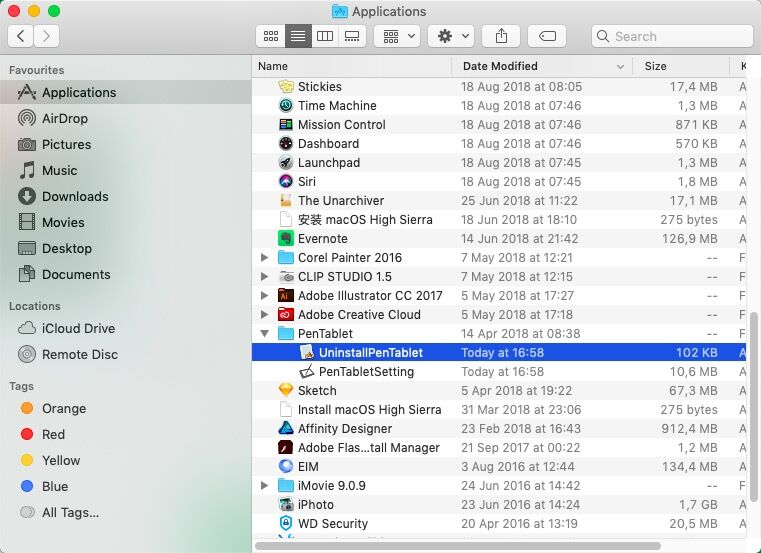Sort by the Name column header

[x=352, y=66]
